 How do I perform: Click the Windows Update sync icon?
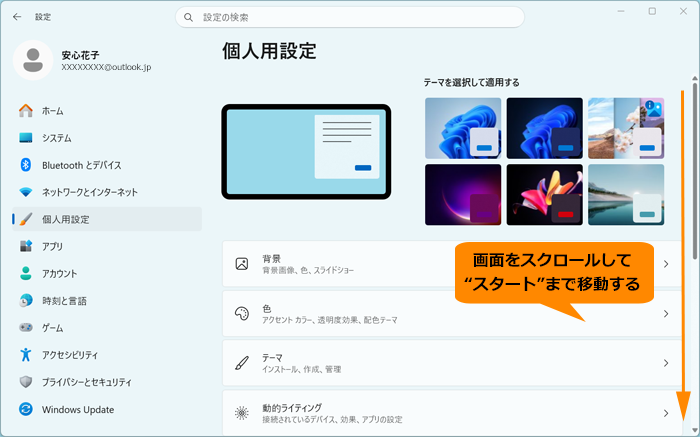click(26, 409)
